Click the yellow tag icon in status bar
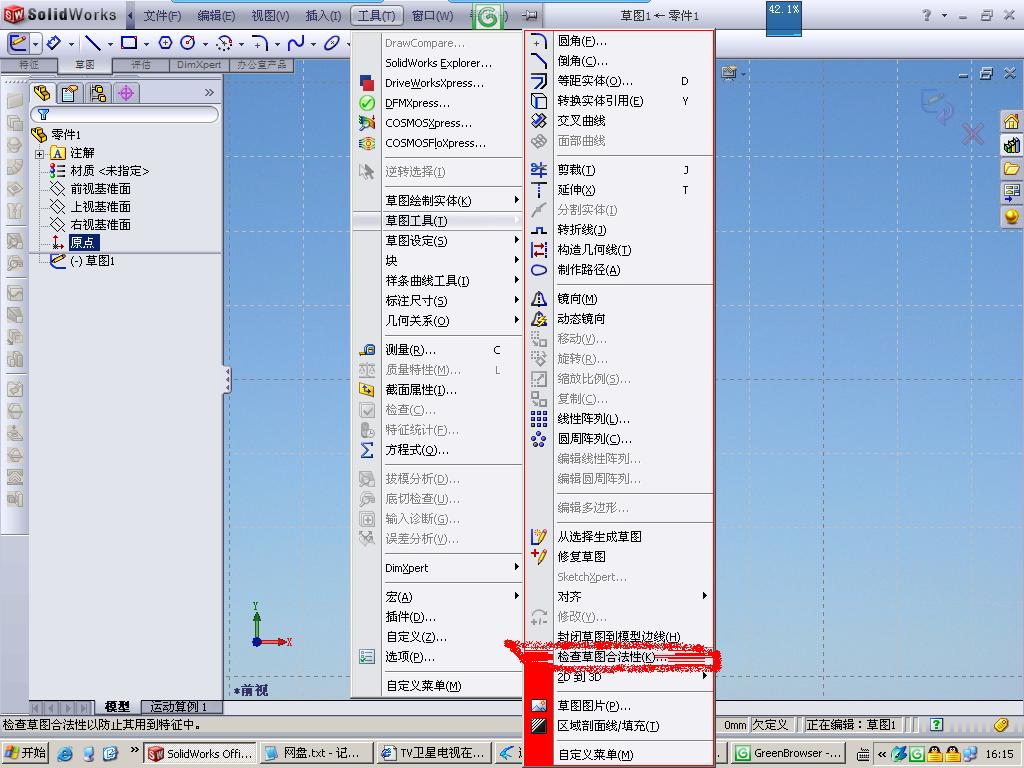Image resolution: width=1024 pixels, height=768 pixels. click(1000, 724)
